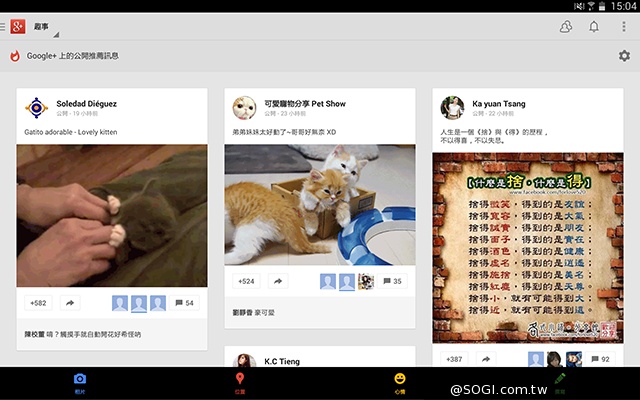Image resolution: width=640 pixels, height=400 pixels.
Task: Check the 15:04 clock in status bar
Action: coord(623,6)
